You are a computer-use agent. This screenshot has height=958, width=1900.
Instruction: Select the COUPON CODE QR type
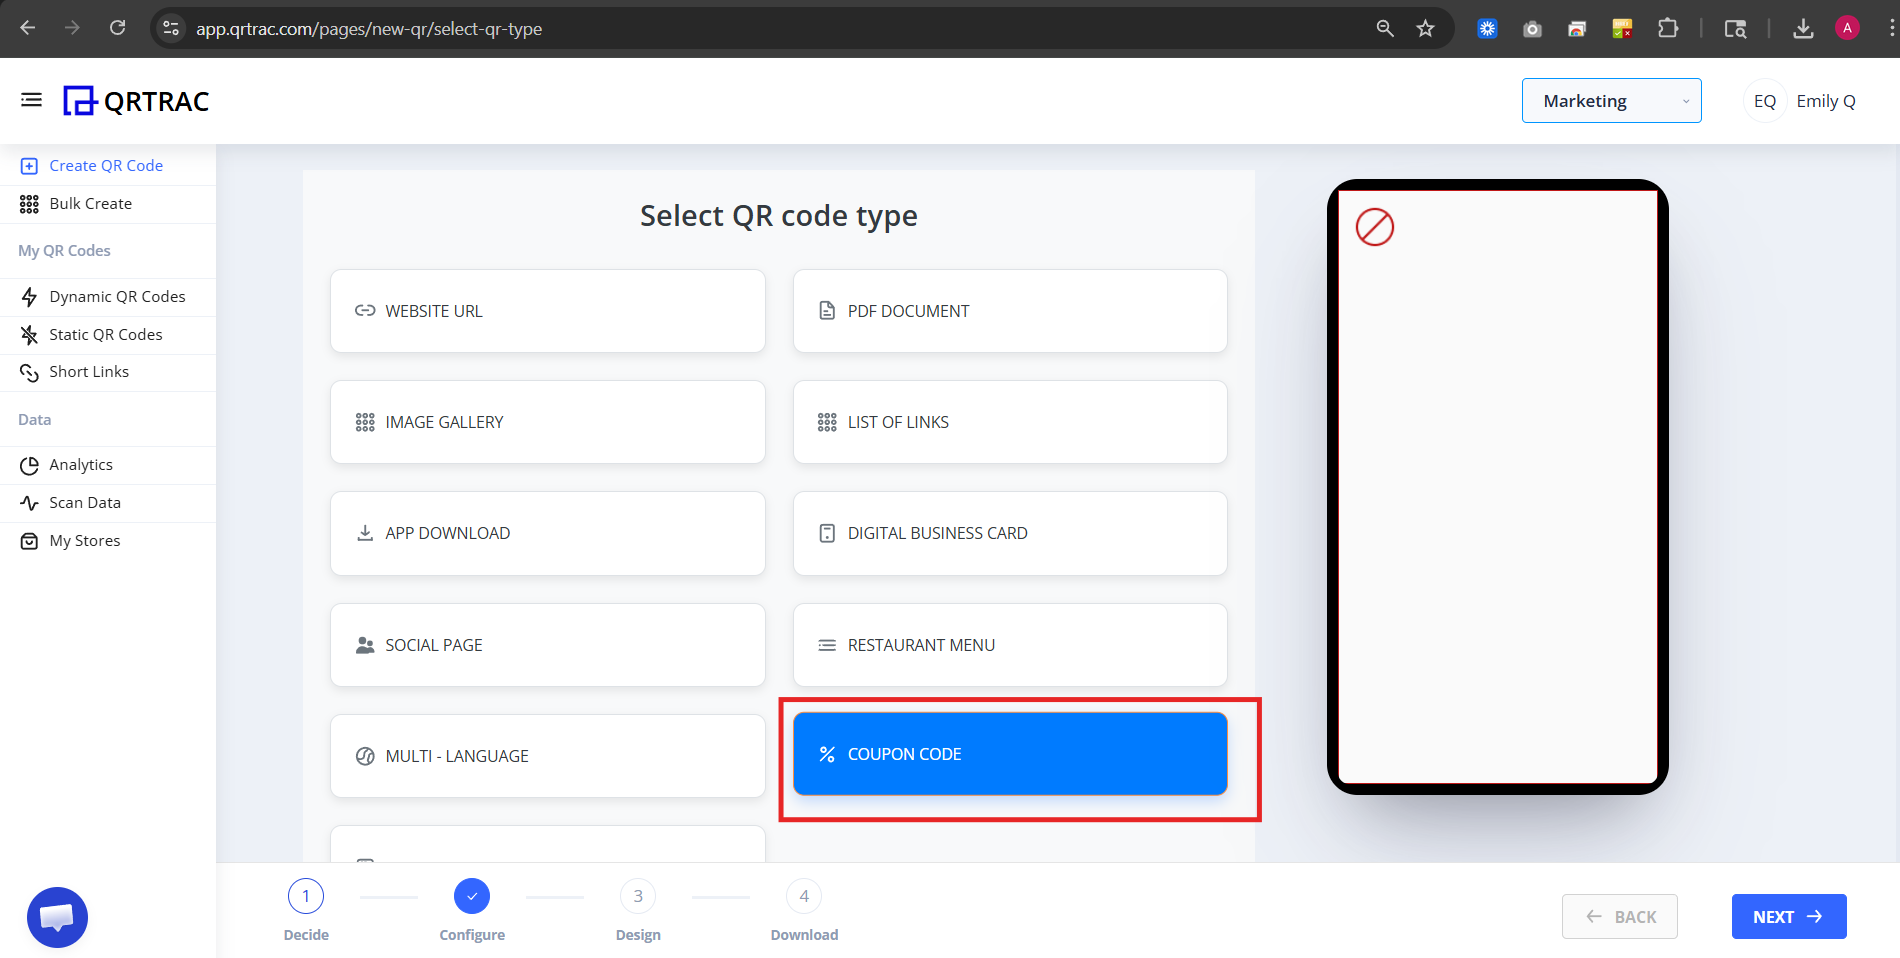tap(1009, 754)
